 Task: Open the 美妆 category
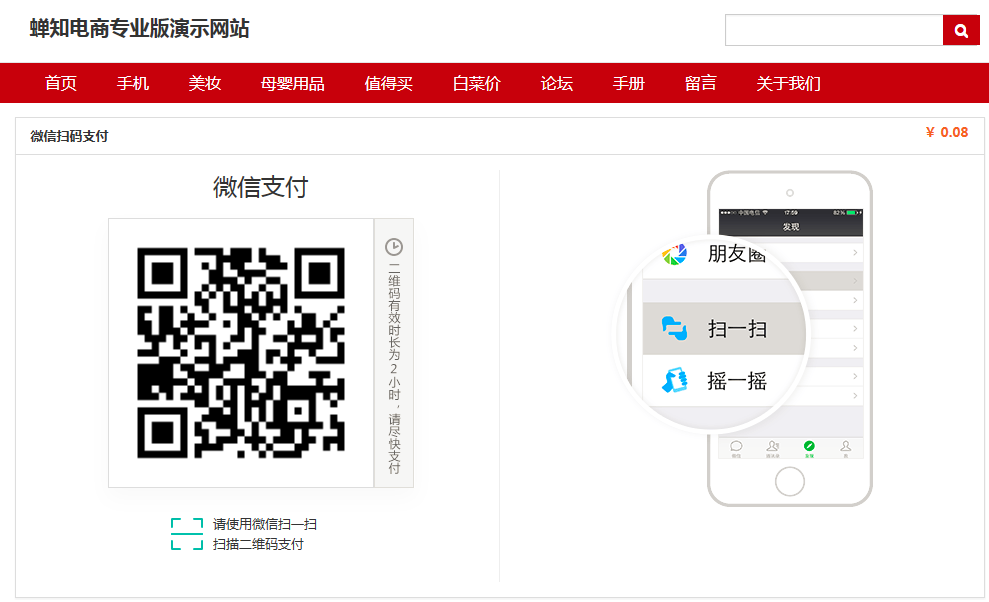[204, 83]
